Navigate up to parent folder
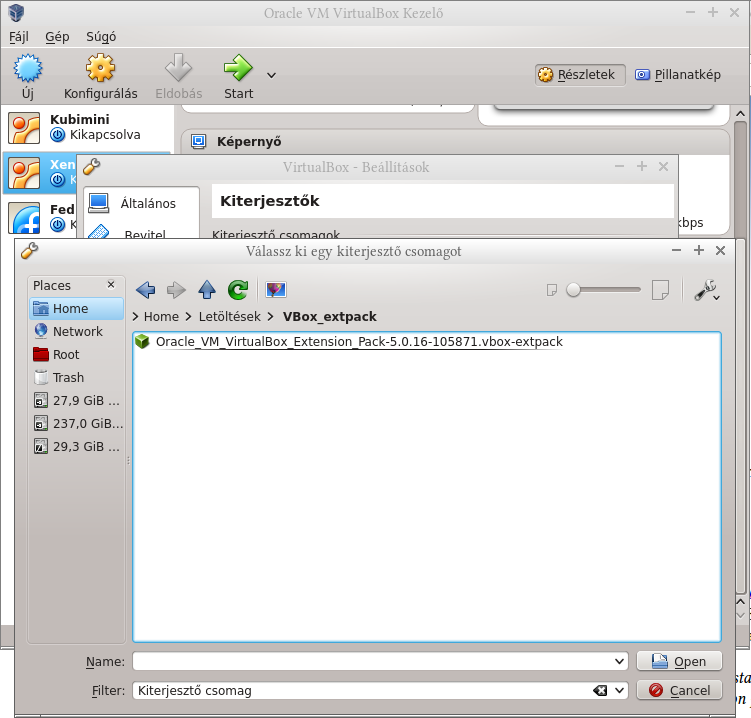 [x=207, y=290]
